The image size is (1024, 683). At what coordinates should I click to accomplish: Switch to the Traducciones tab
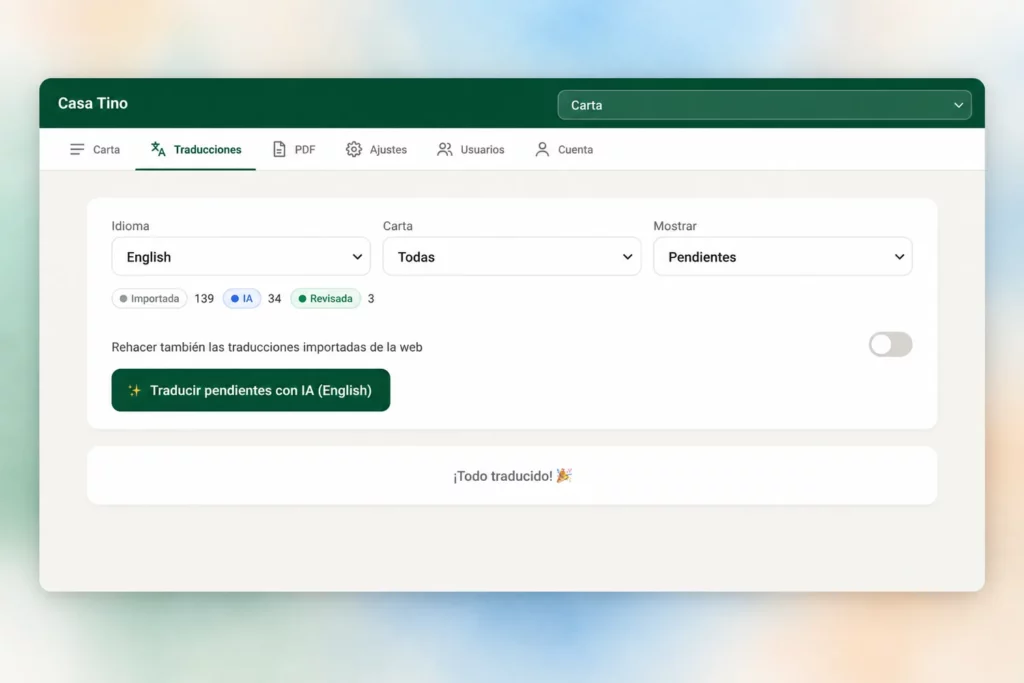click(195, 150)
